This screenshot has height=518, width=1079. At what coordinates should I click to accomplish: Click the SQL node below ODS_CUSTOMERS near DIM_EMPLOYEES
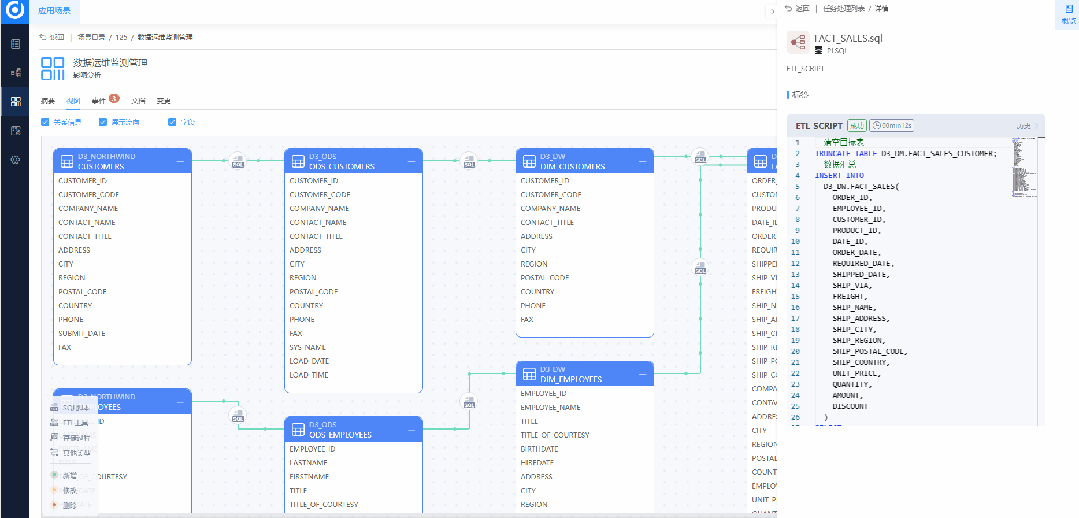click(469, 402)
